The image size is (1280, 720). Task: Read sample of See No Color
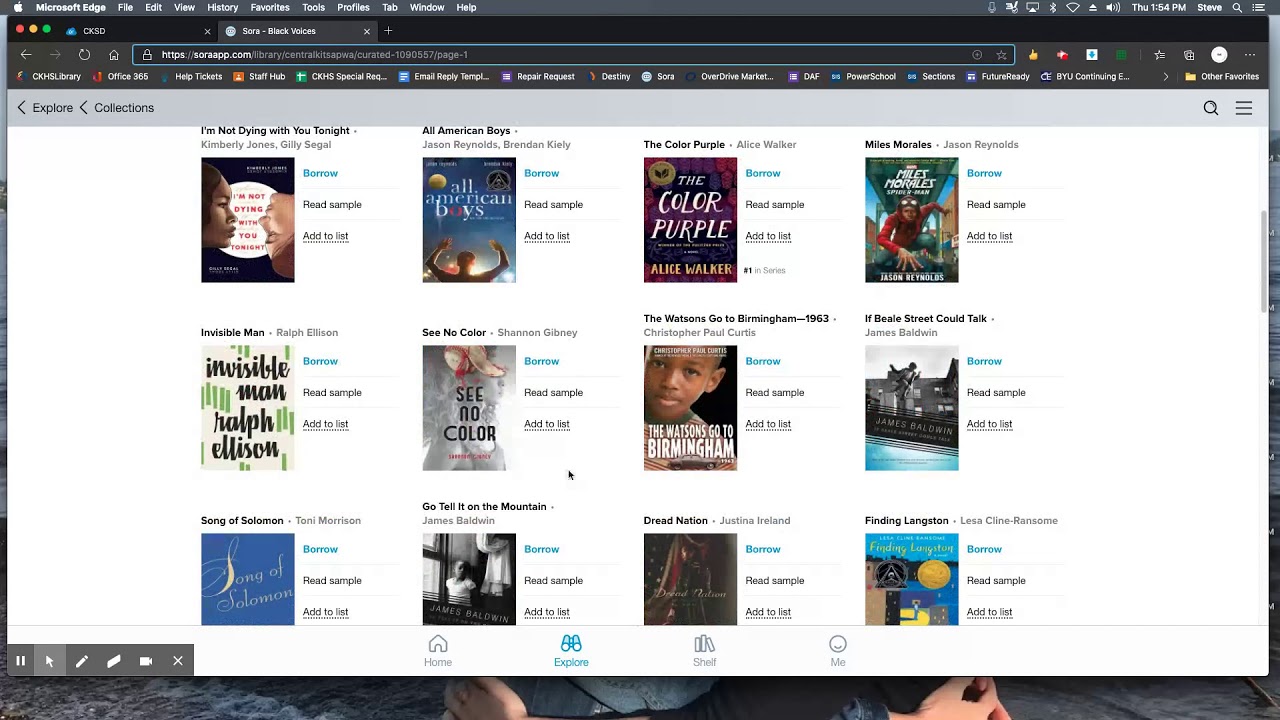click(x=553, y=393)
